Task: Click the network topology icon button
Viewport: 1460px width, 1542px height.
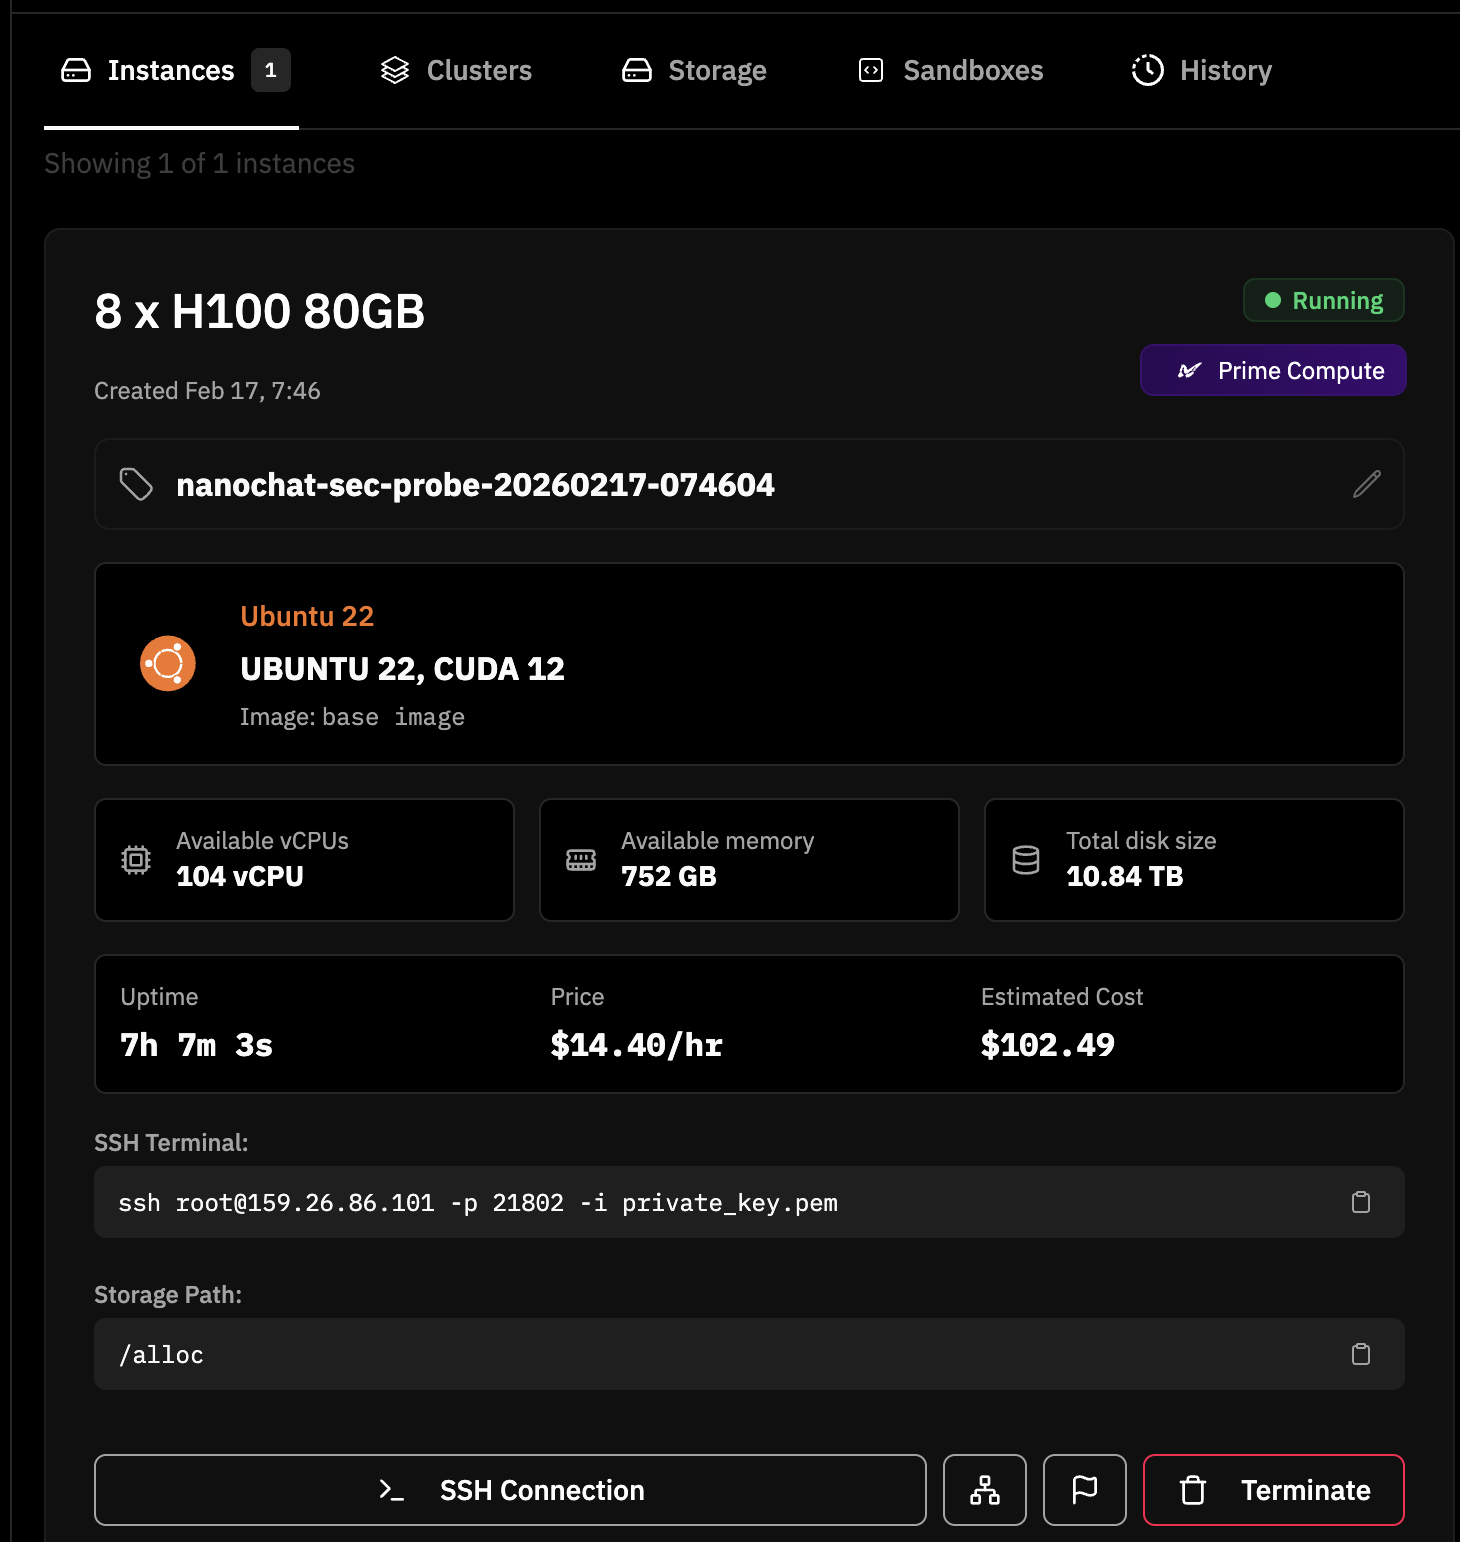Action: (984, 1490)
